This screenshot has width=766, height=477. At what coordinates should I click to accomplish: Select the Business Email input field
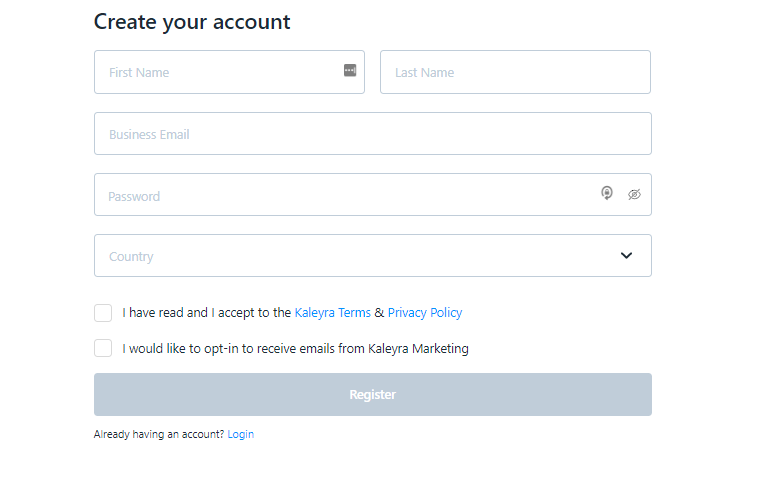click(x=373, y=134)
